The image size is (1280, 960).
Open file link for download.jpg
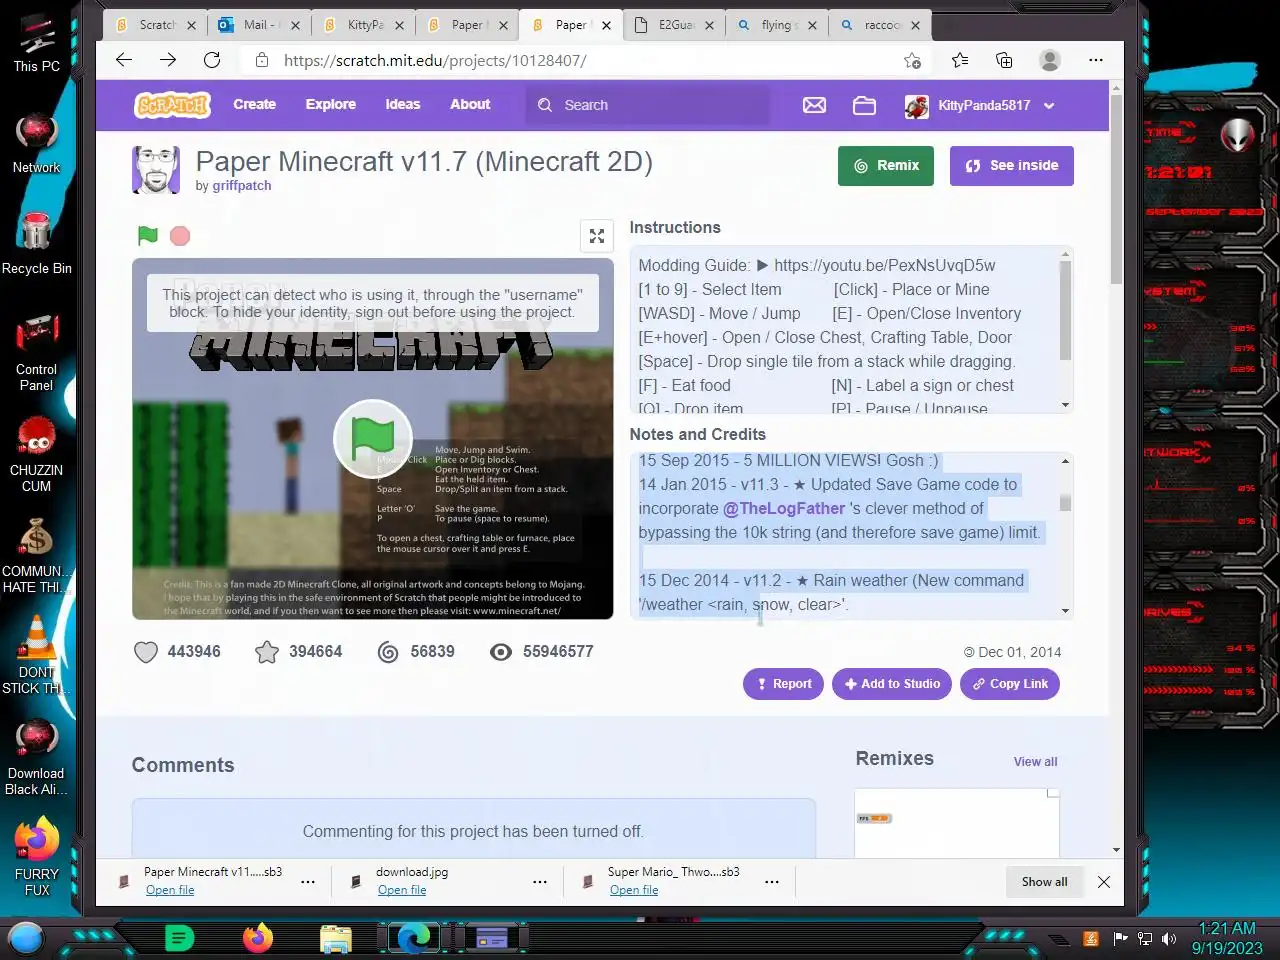click(402, 890)
